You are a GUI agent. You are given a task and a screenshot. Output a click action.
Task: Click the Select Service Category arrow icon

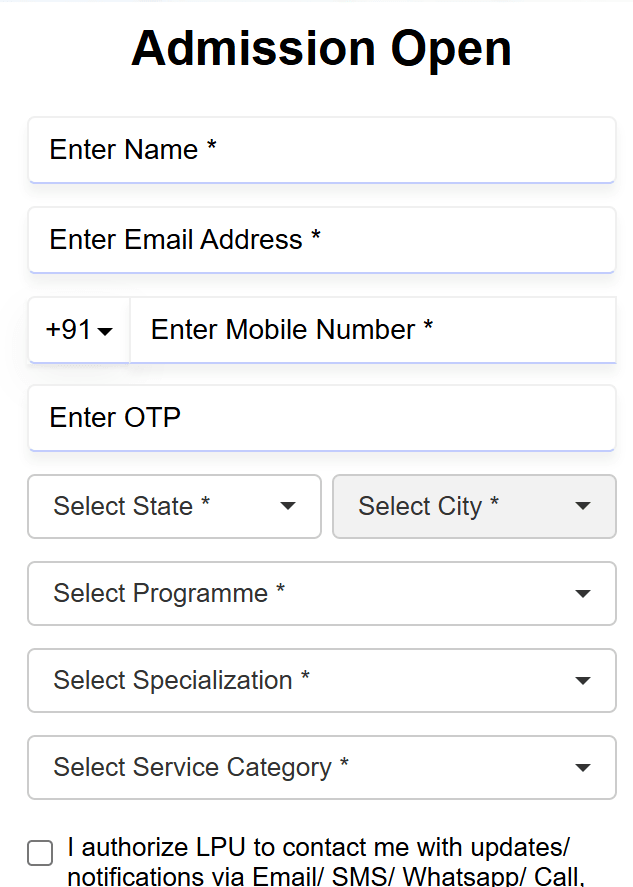point(583,768)
